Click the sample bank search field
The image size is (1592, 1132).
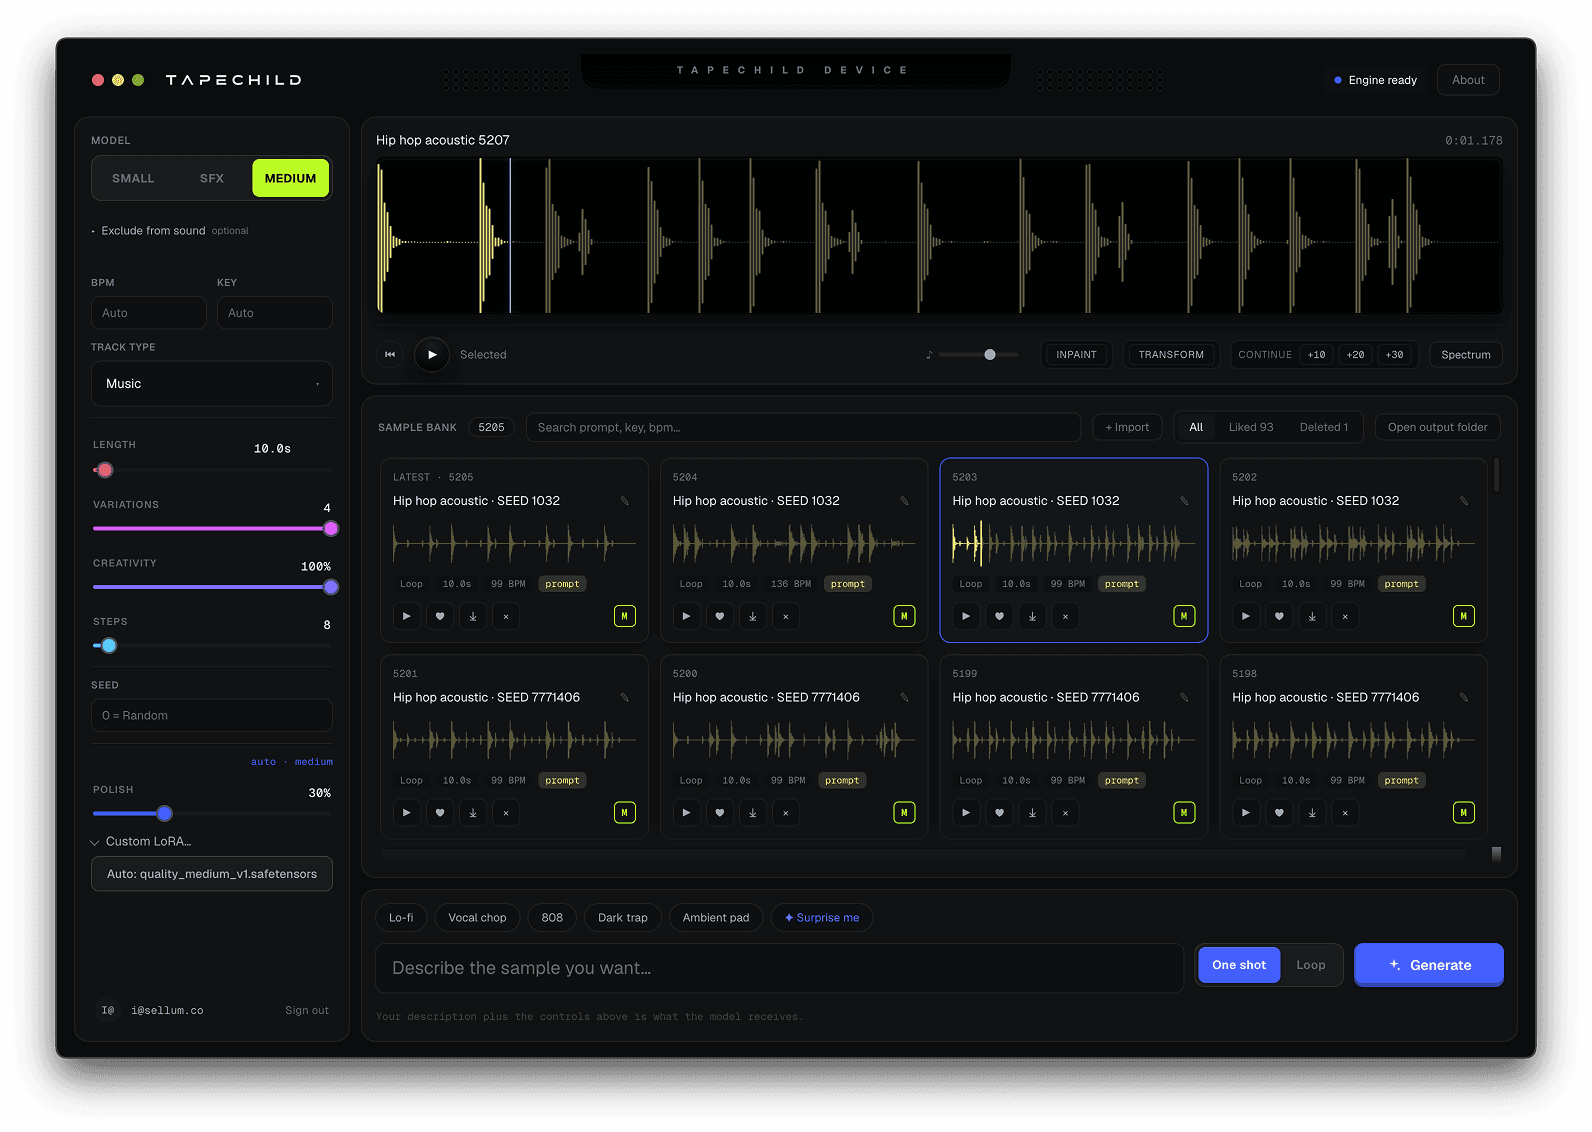click(803, 427)
